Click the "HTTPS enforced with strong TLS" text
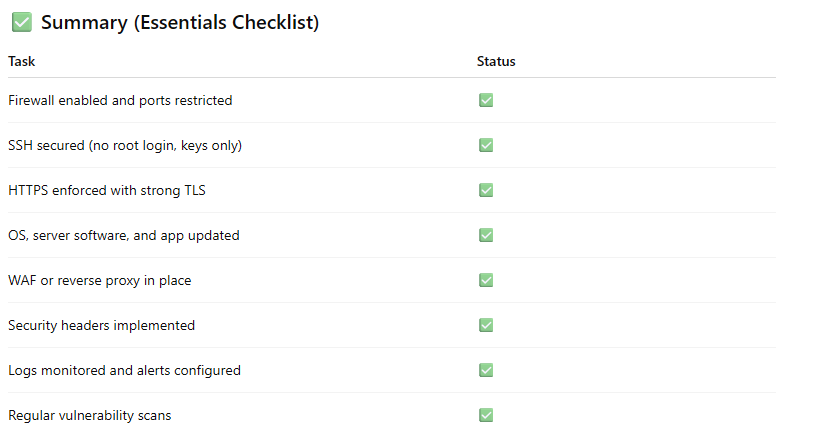The width and height of the screenshot is (823, 441). [107, 190]
